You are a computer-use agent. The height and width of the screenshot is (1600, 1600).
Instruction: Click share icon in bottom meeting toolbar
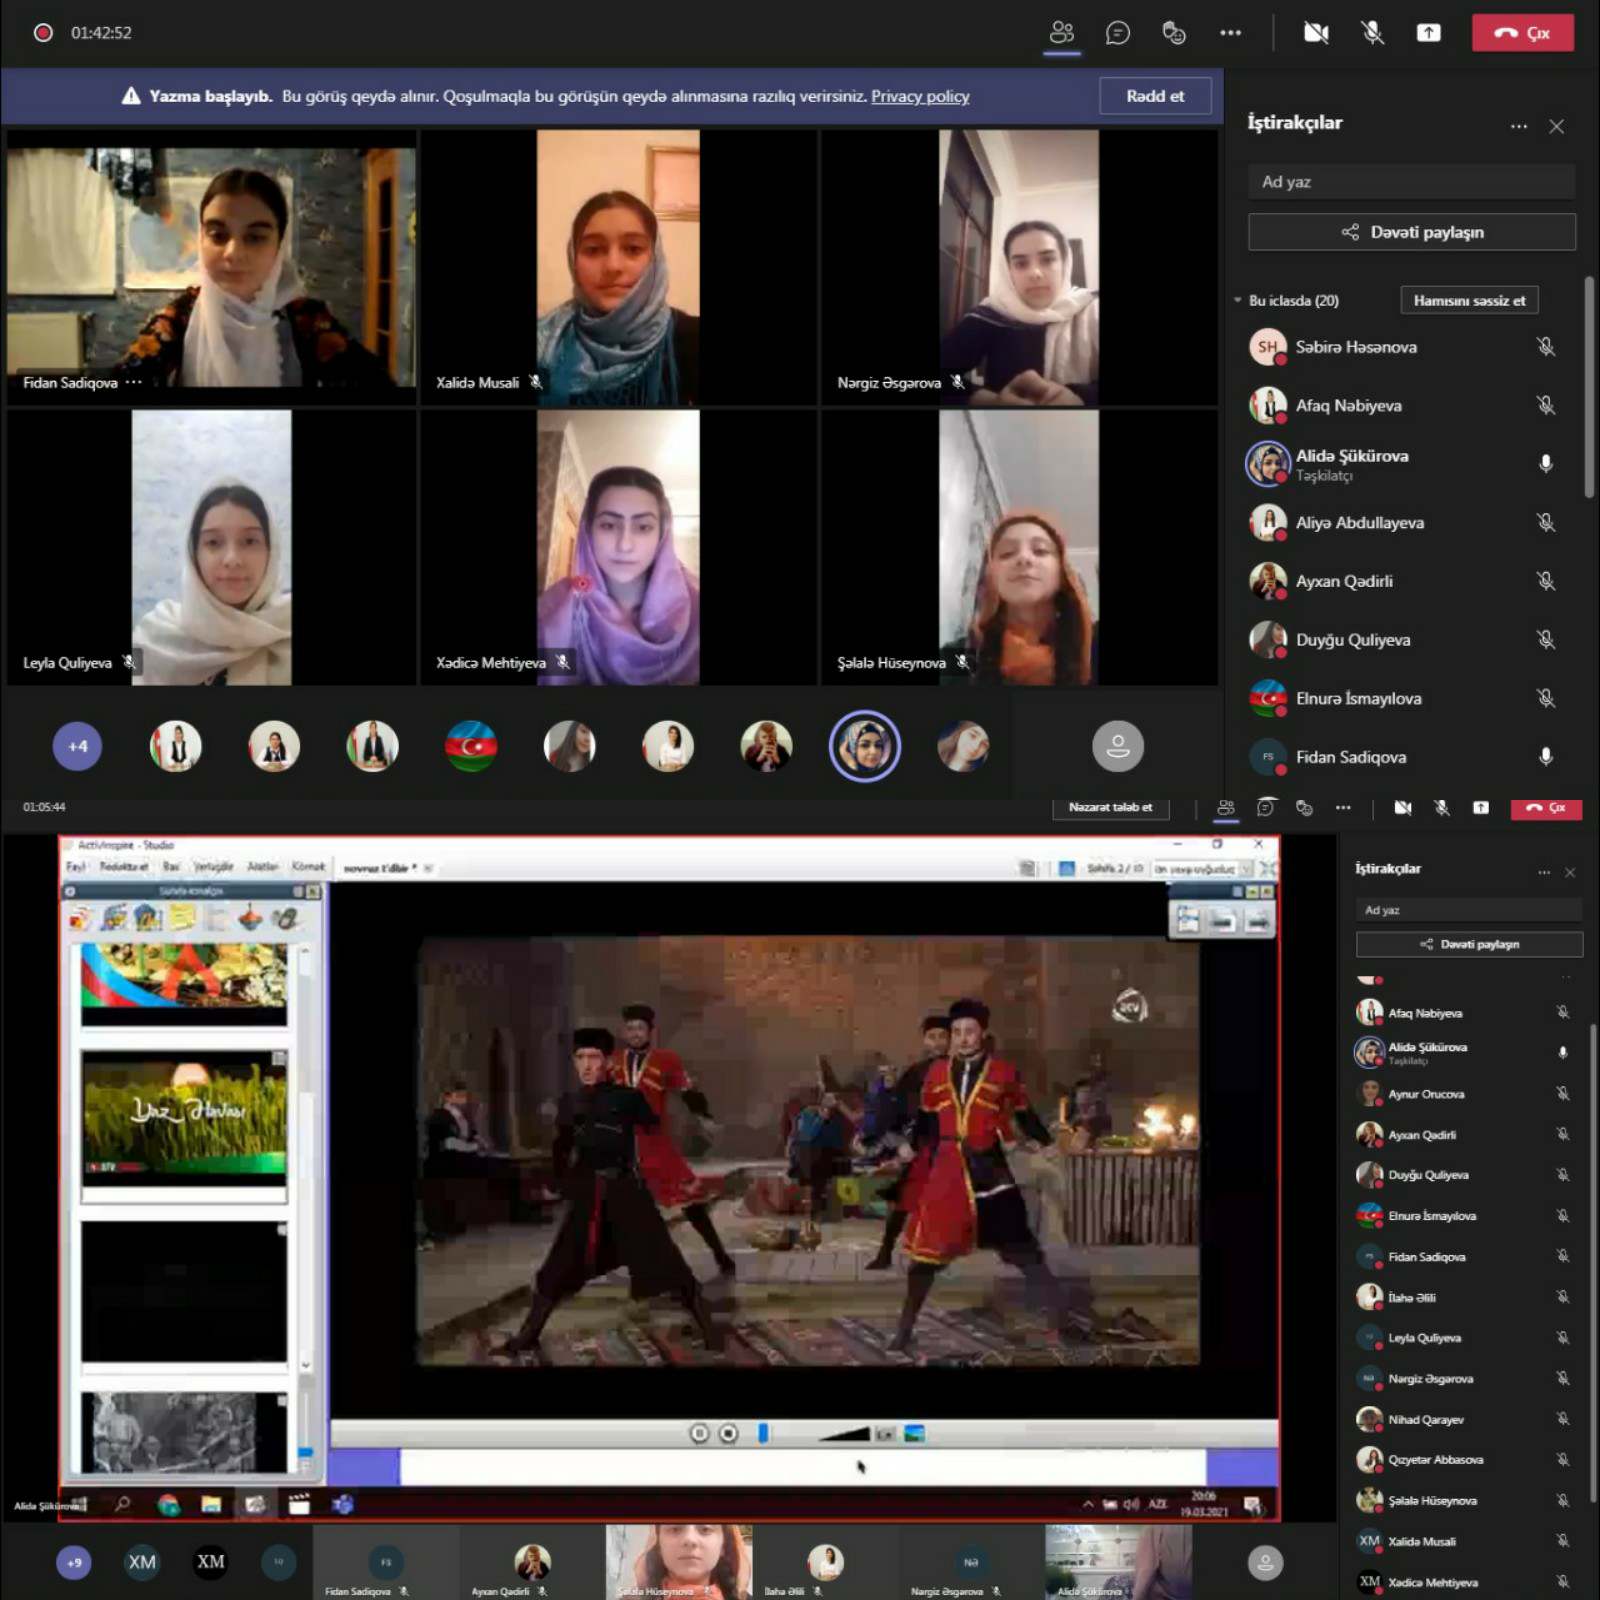pos(1480,807)
